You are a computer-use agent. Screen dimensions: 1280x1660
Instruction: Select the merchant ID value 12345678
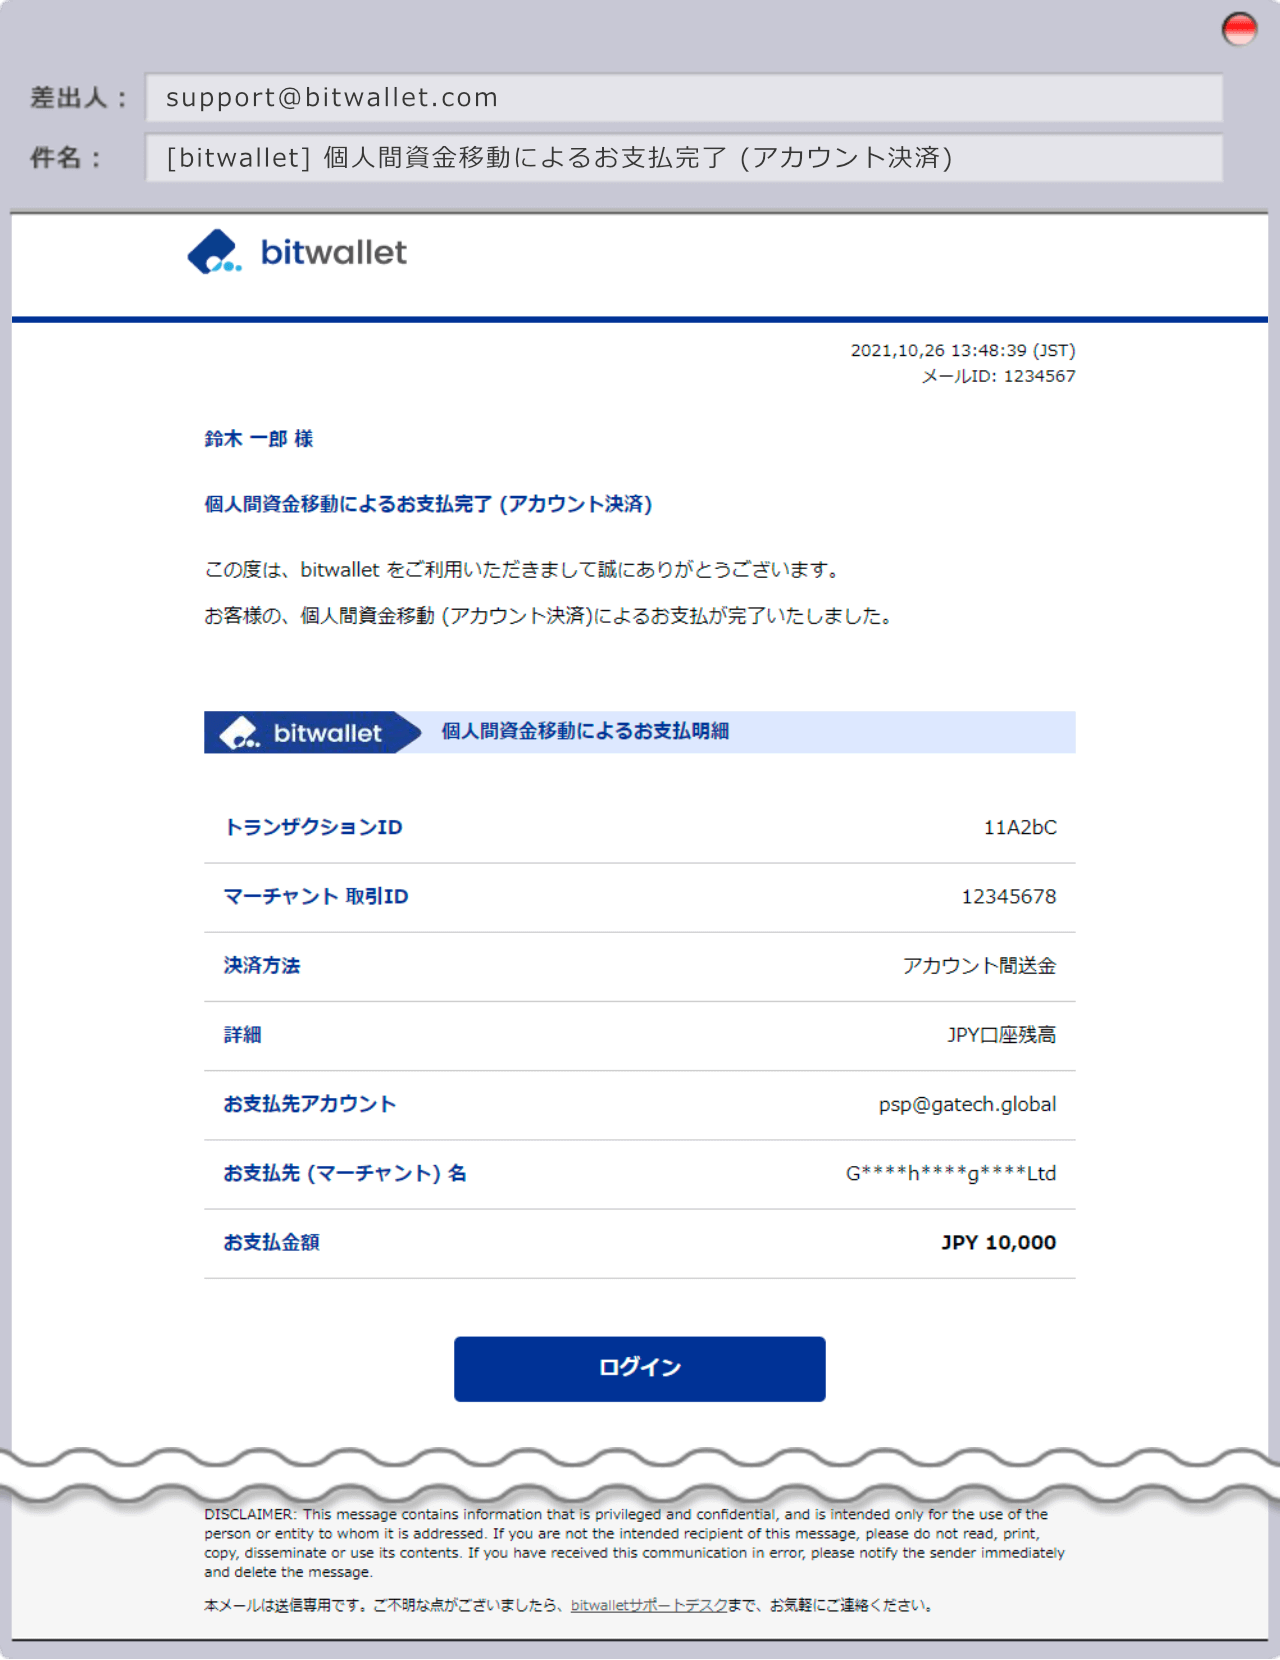point(1009,896)
